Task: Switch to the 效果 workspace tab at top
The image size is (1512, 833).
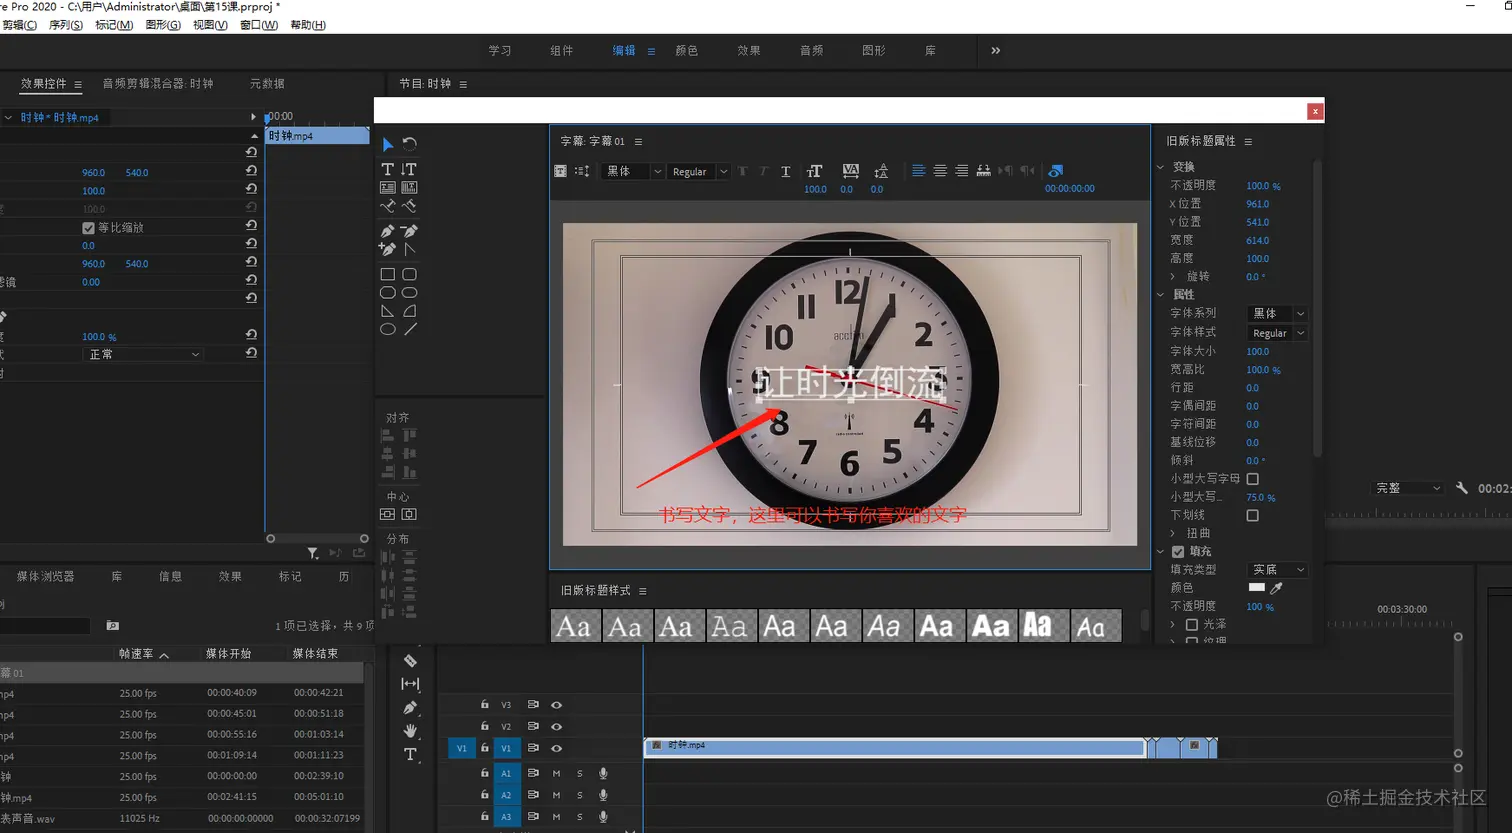Action: [749, 51]
